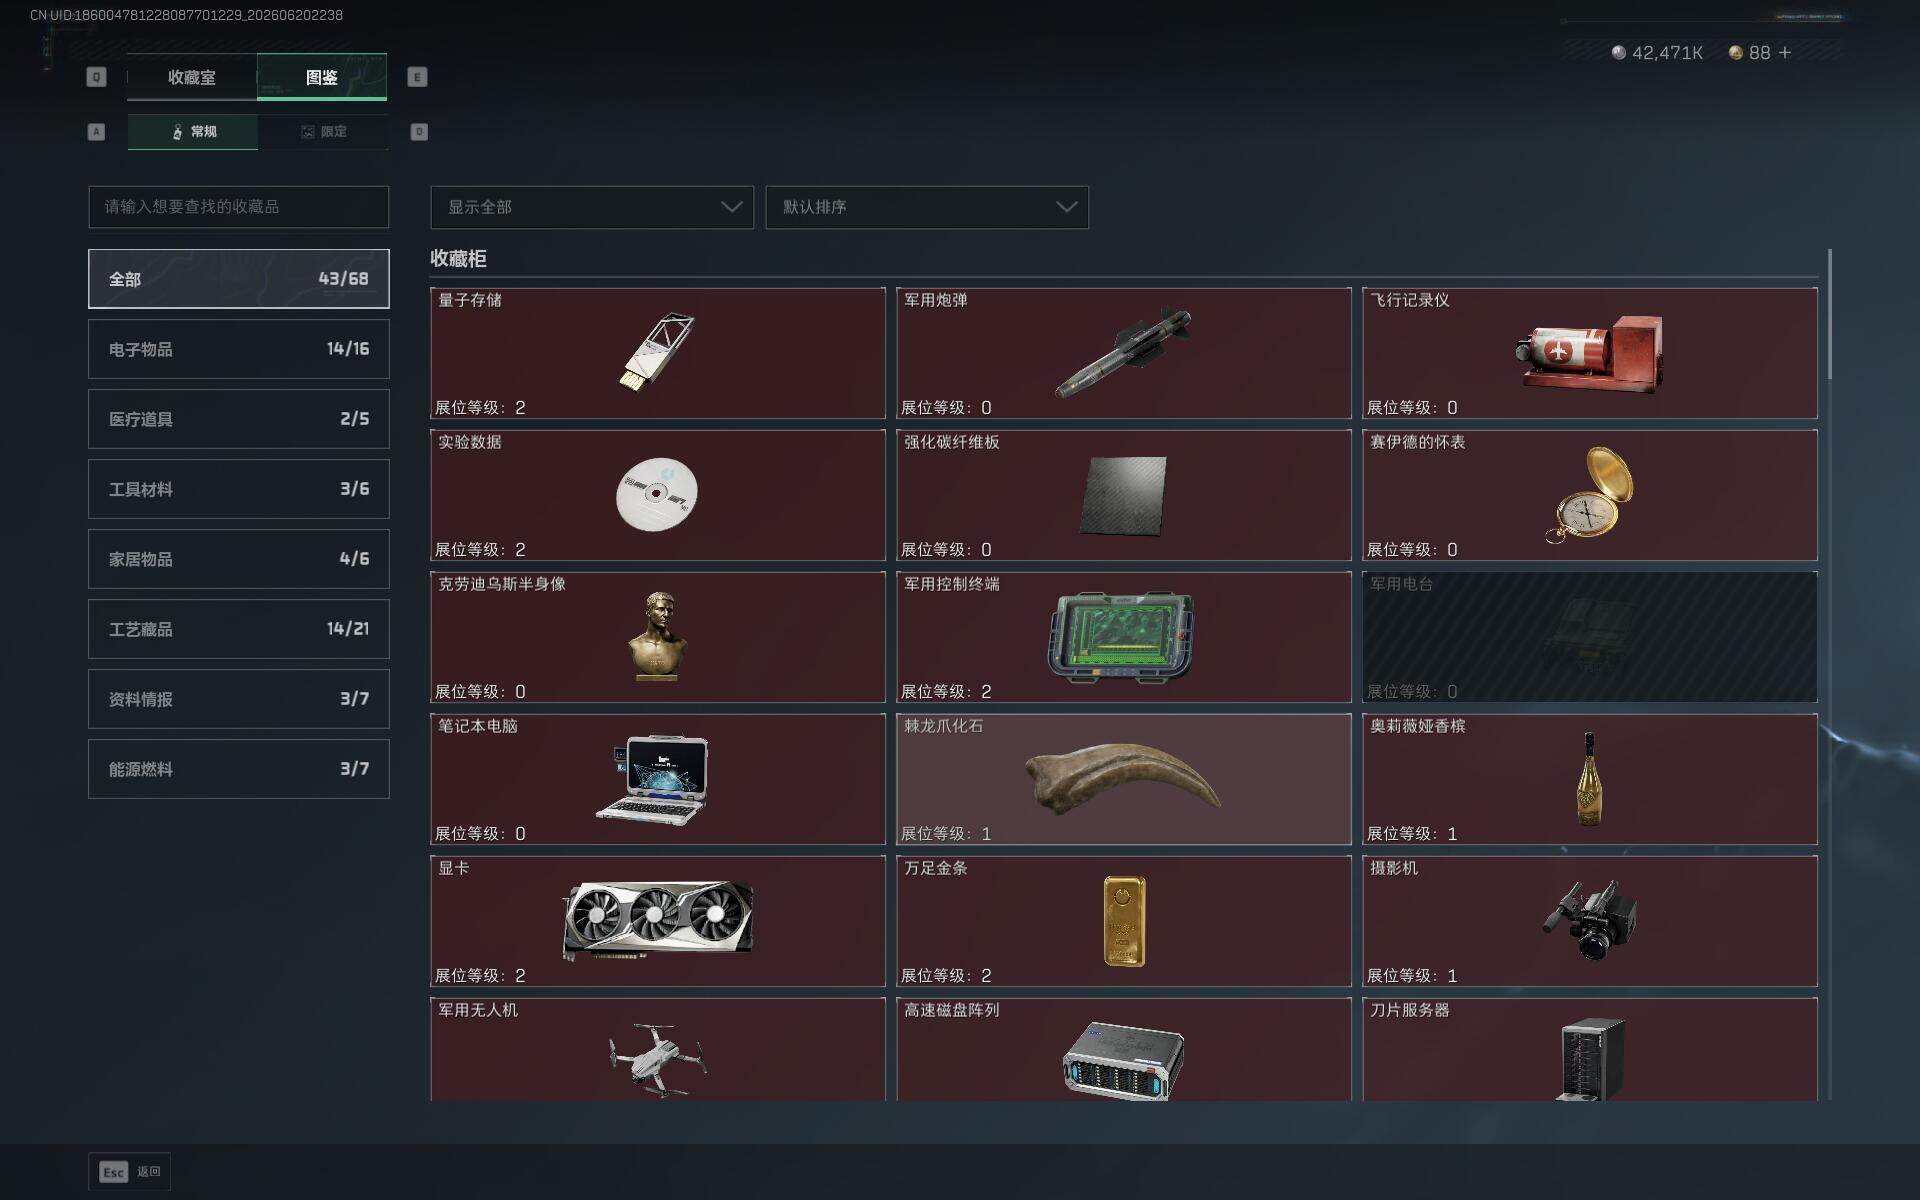The width and height of the screenshot is (1920, 1200).
Task: Select the 高速磁盘阵列 disk array icon
Action: pos(1123,1061)
